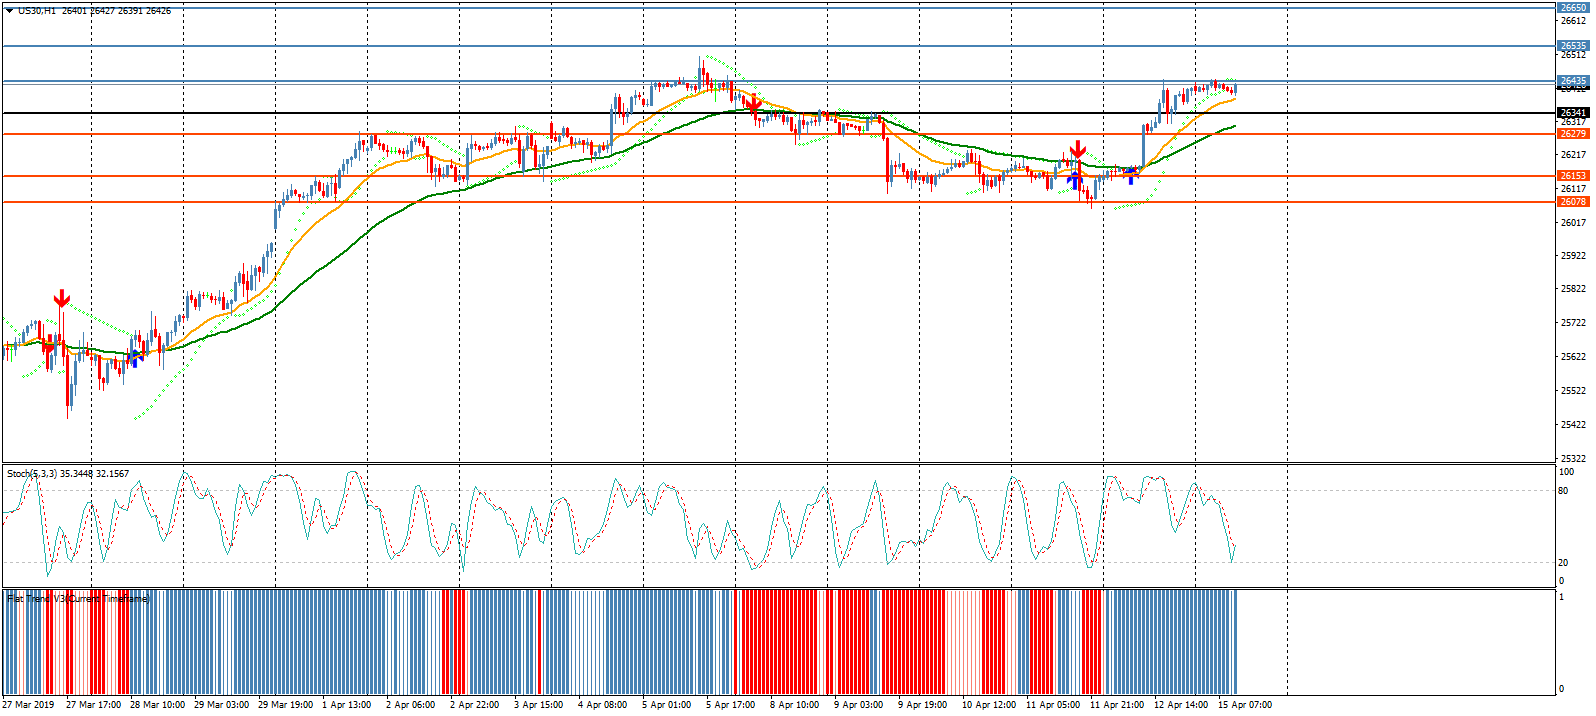Select the orange 26078 price label

tap(1573, 202)
